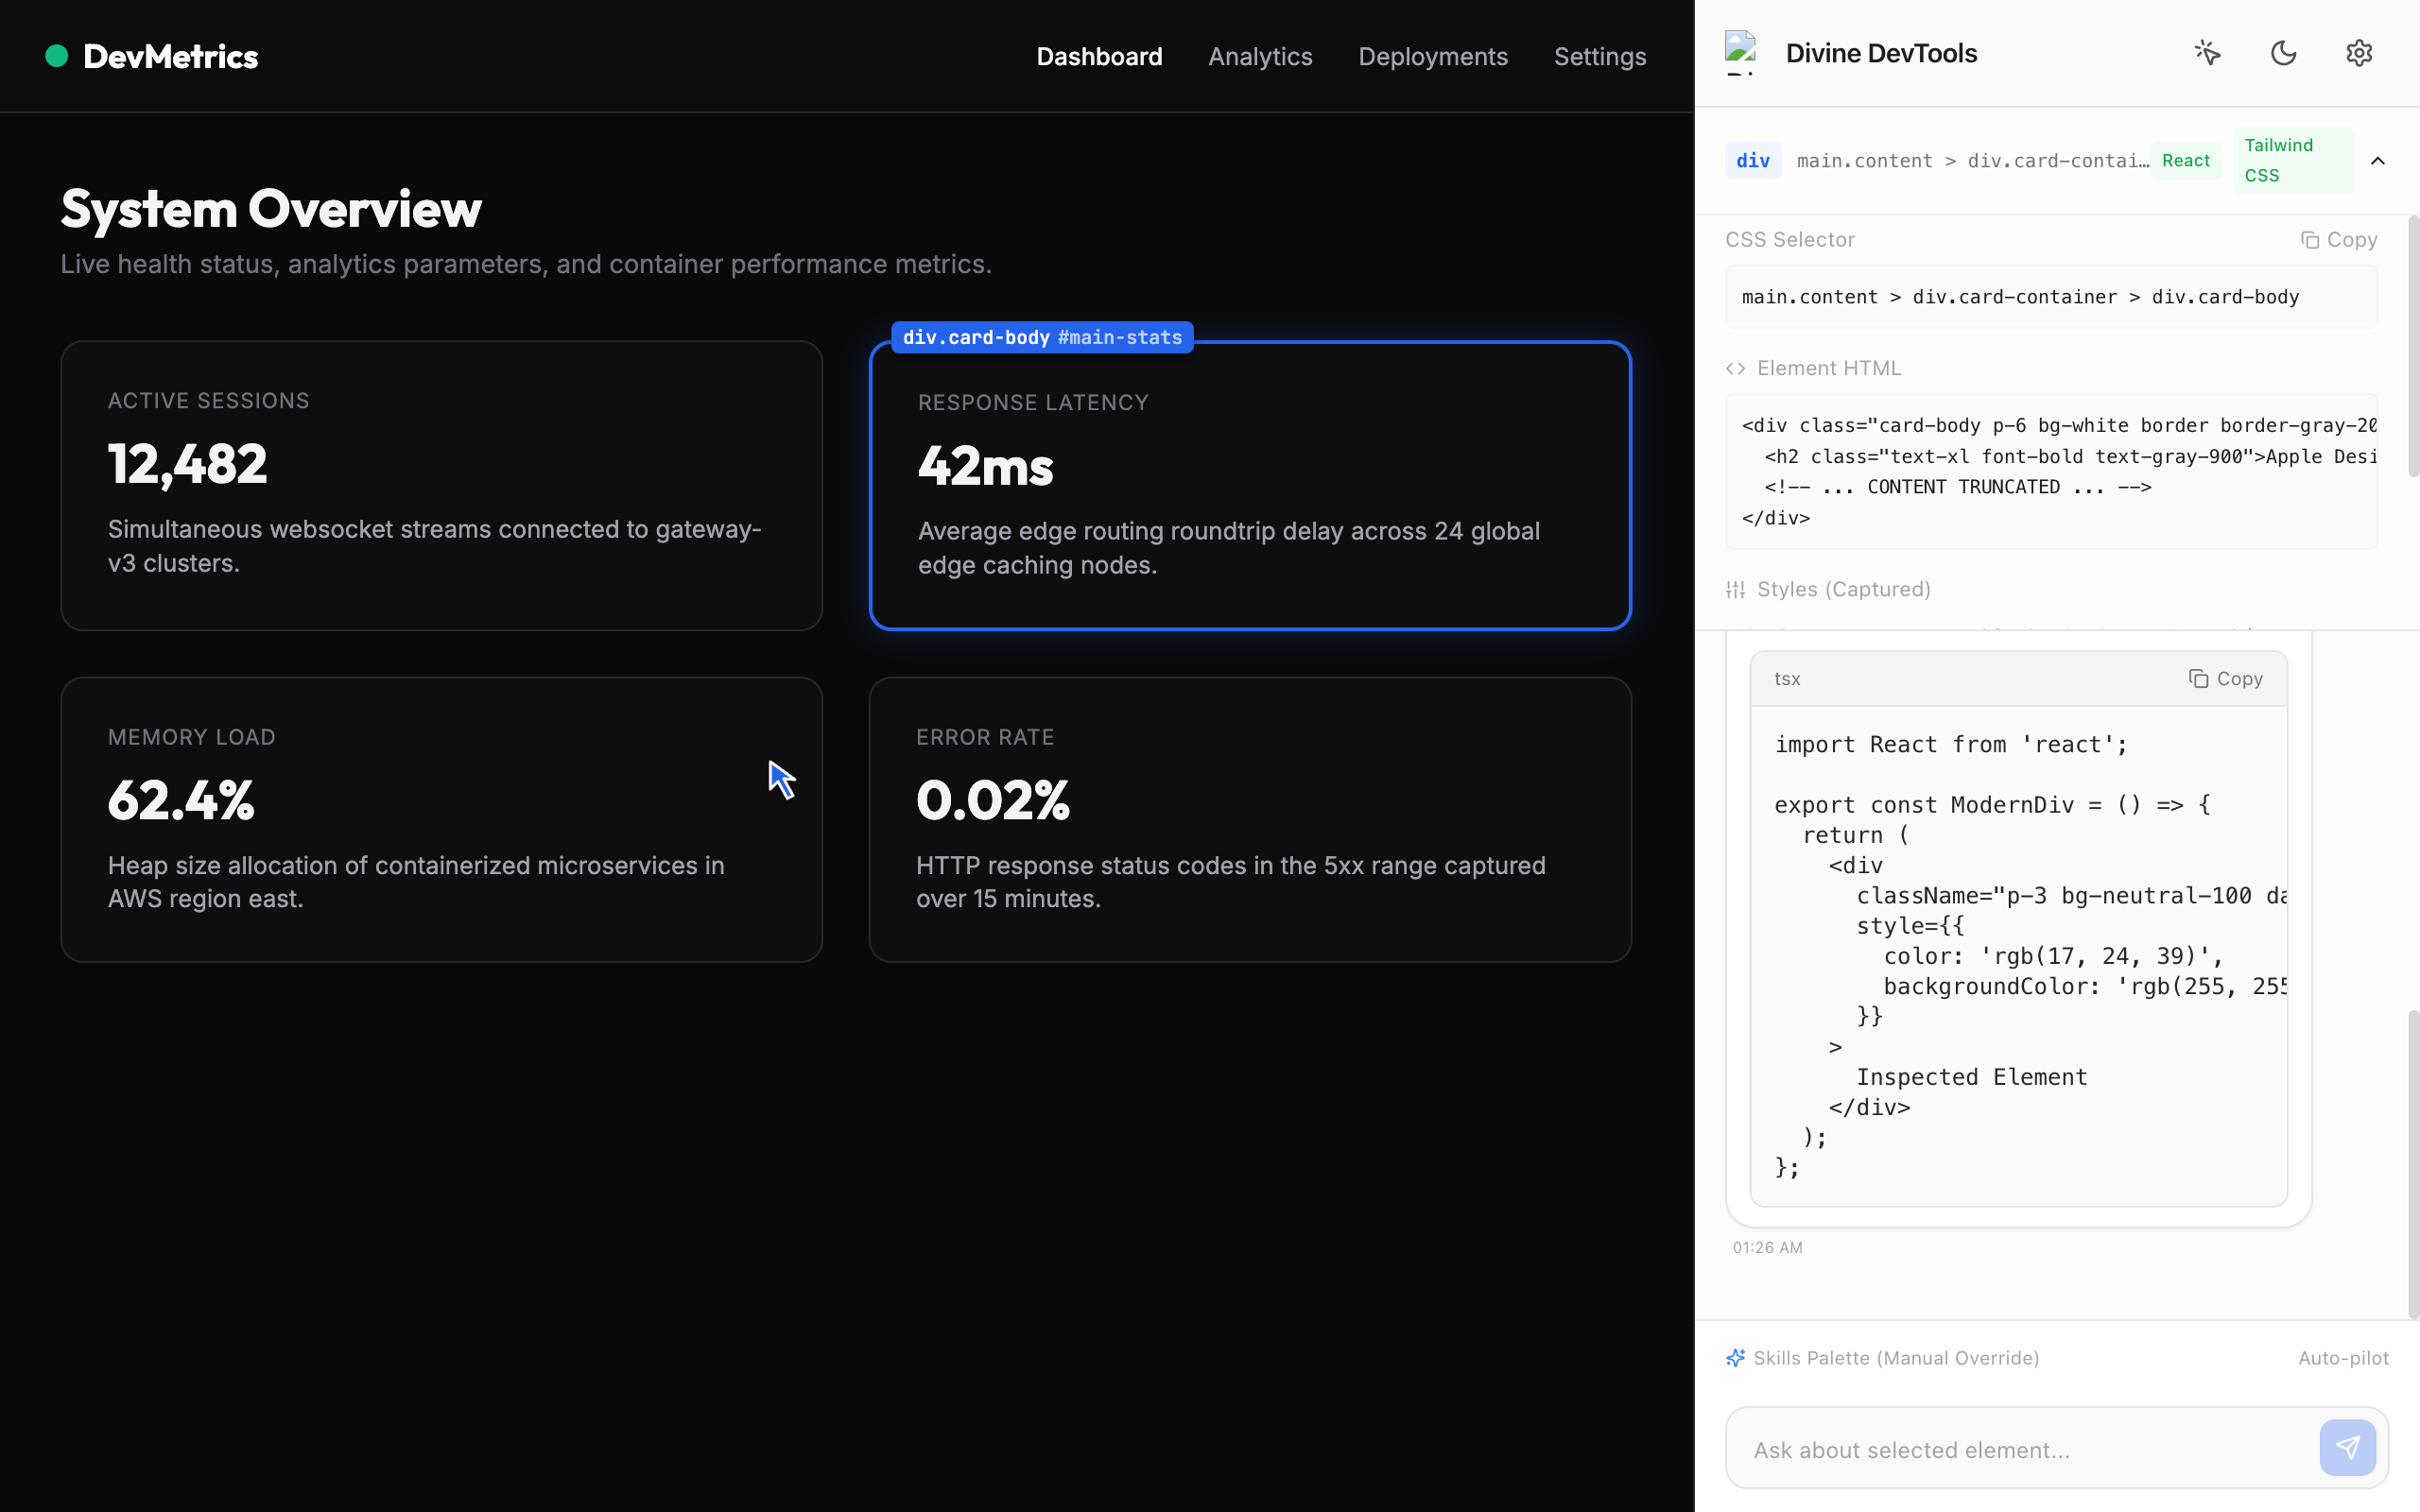The width and height of the screenshot is (2420, 1512).
Task: Click the 01:26 AM message timestamp
Action: tap(1767, 1248)
